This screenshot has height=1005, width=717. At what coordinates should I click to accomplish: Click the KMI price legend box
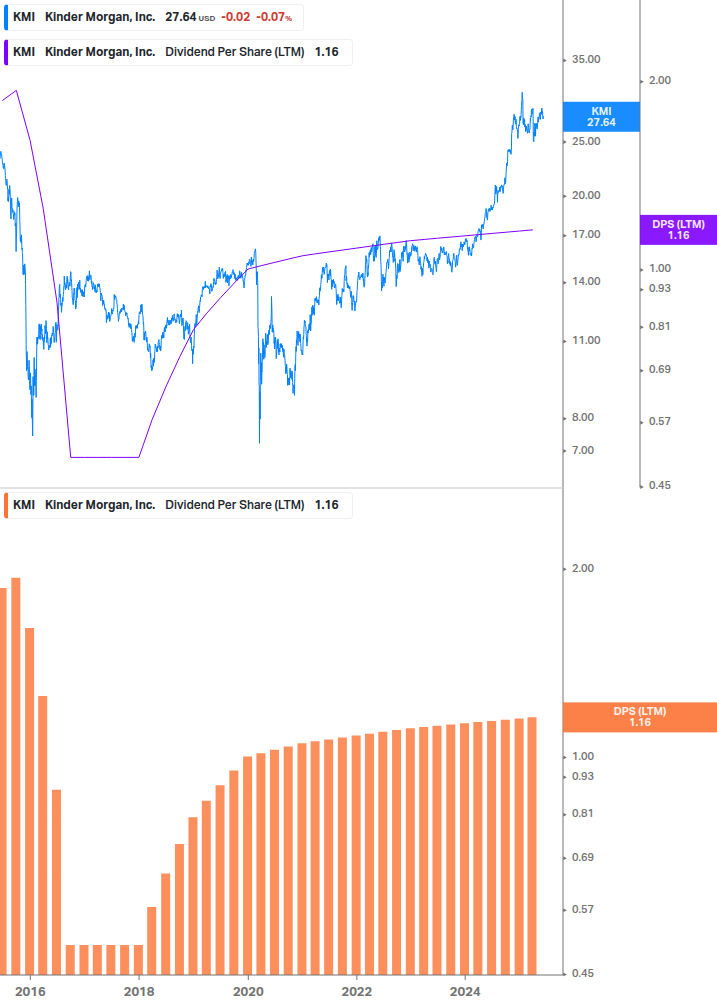pyautogui.click(x=154, y=17)
